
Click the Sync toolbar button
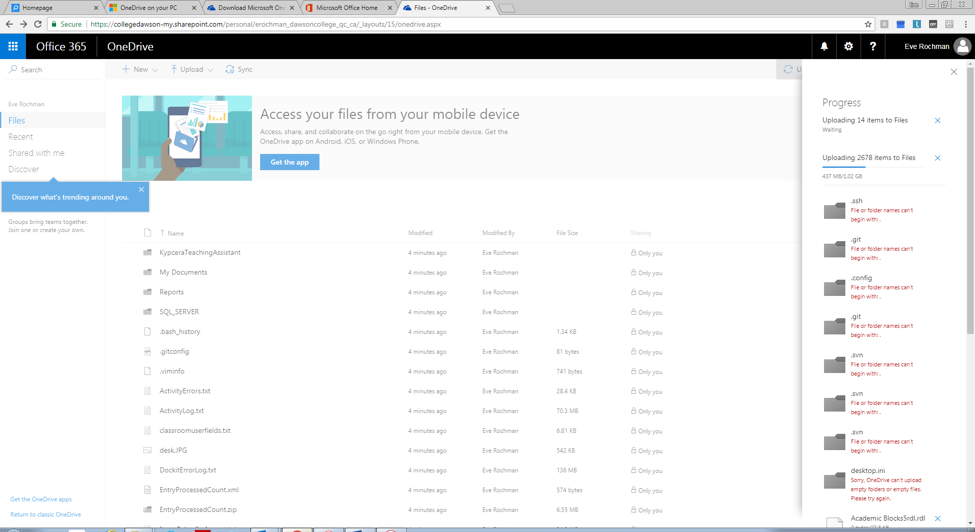tap(239, 70)
